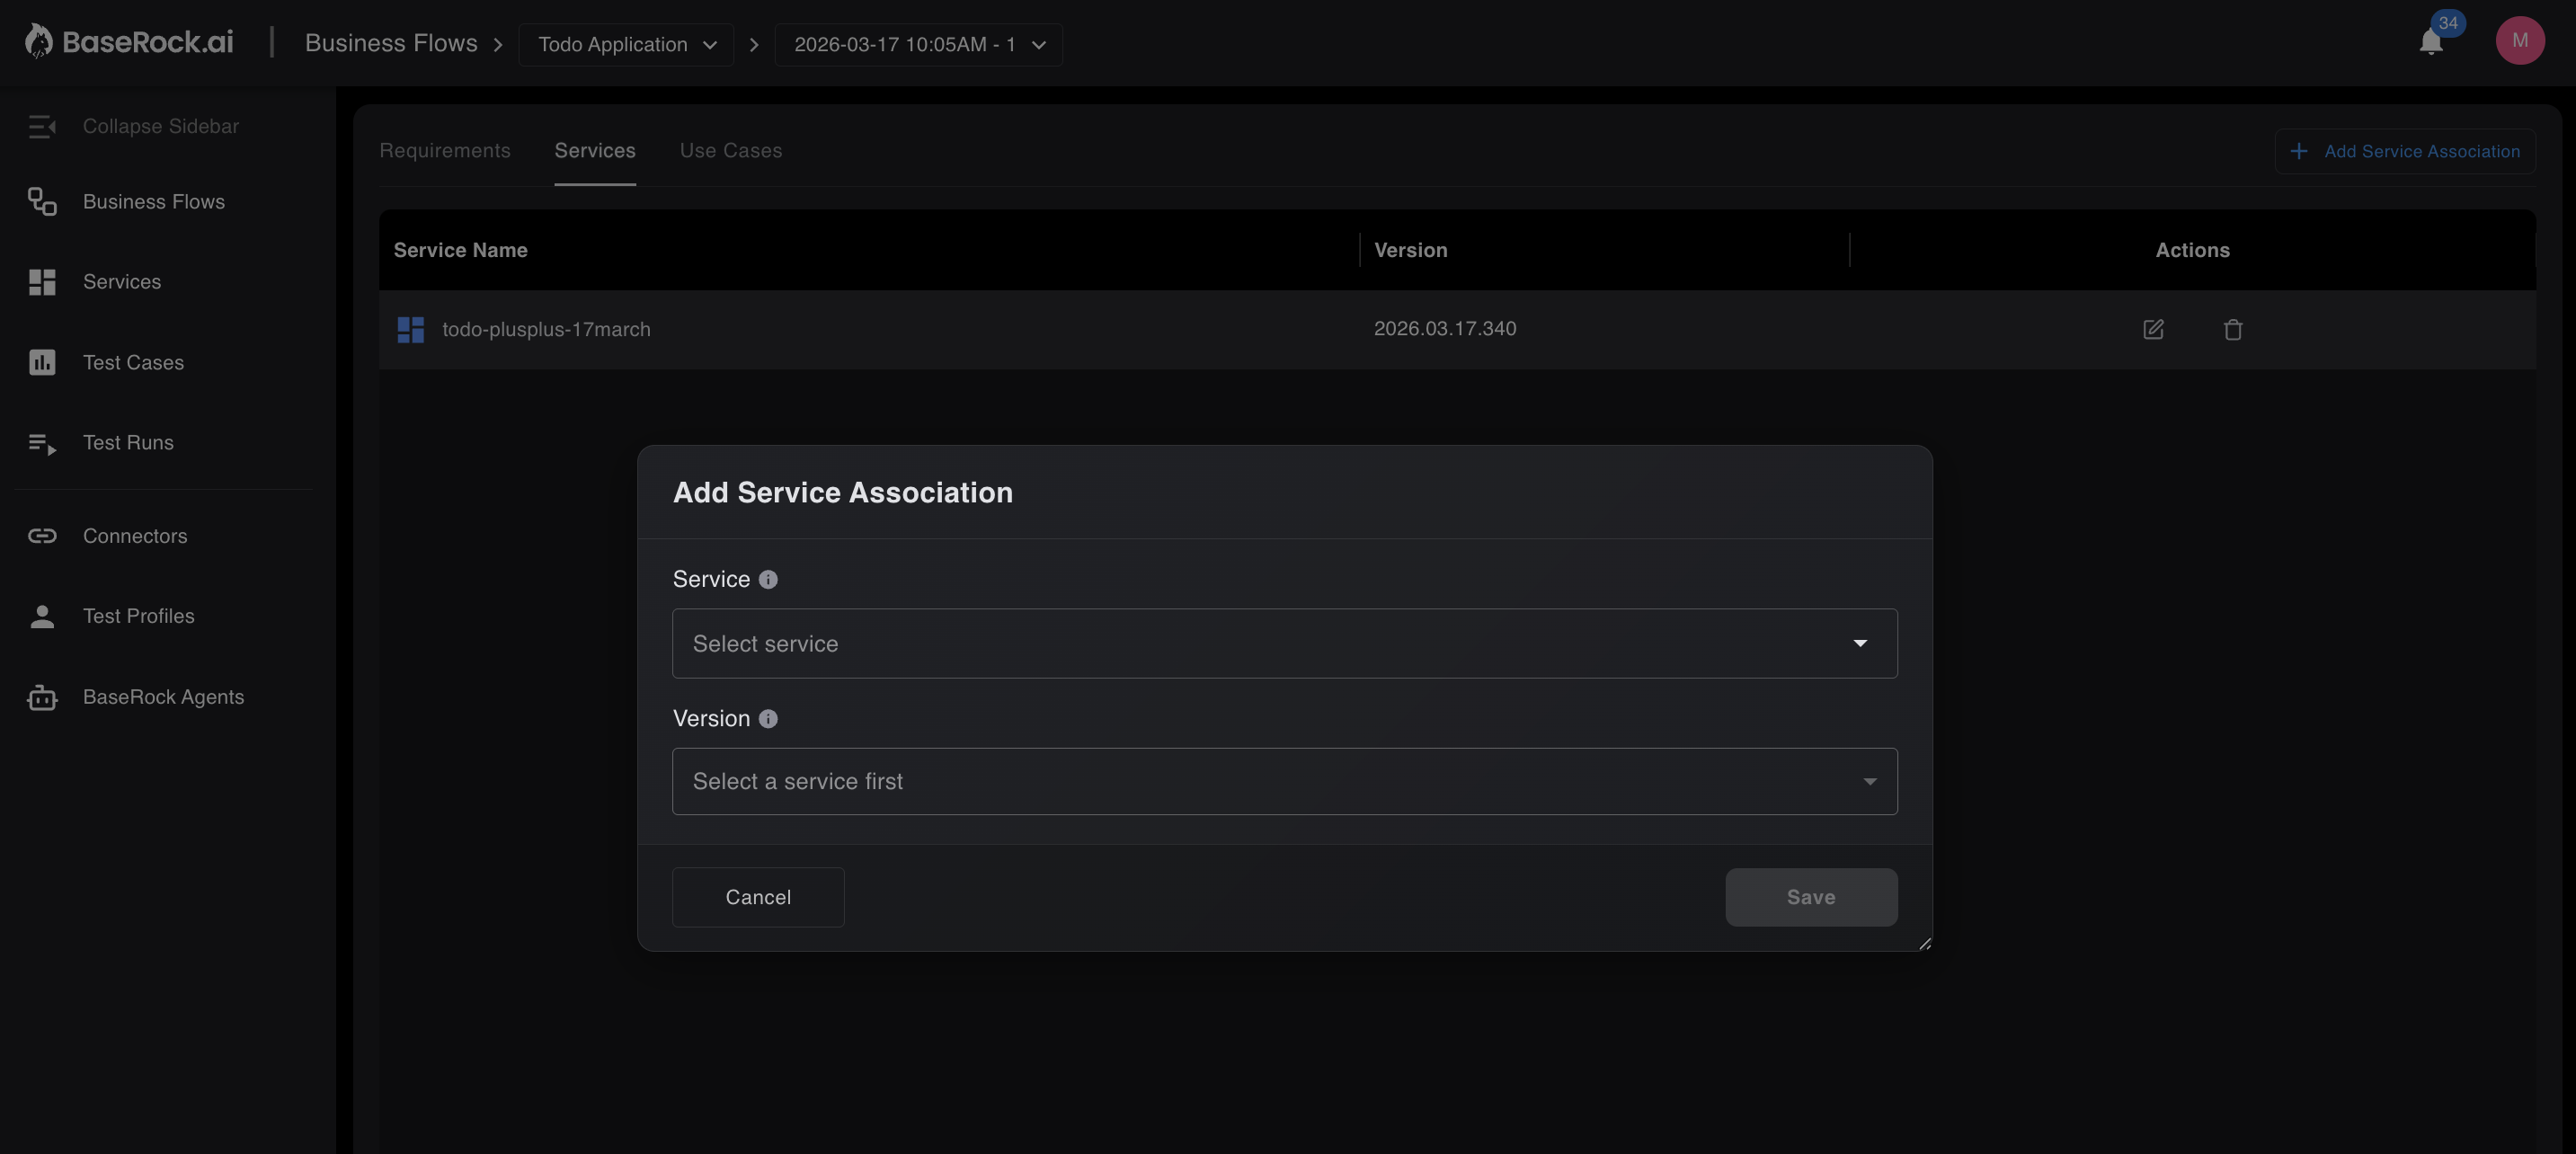
Task: Open the 2026-03-17 10:05AM run dropdown
Action: (918, 45)
